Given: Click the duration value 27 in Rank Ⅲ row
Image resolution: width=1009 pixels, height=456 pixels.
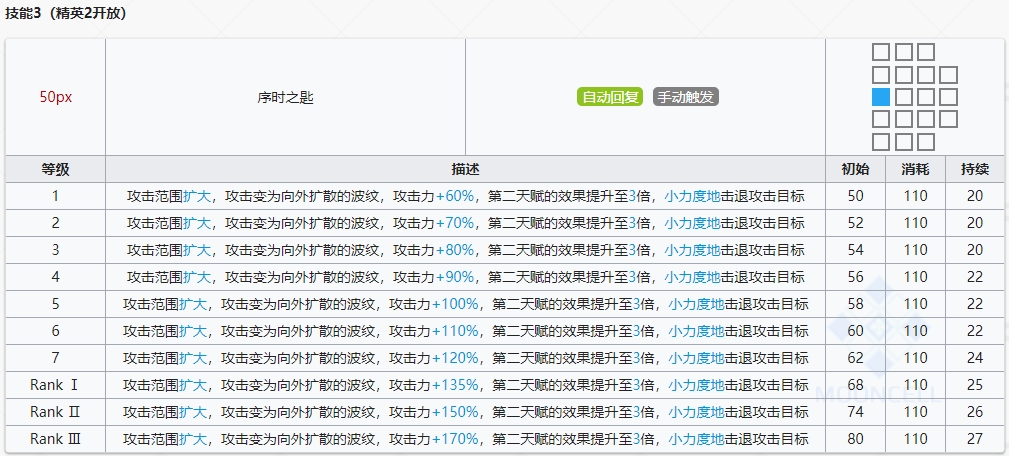Looking at the screenshot, I should tap(975, 439).
